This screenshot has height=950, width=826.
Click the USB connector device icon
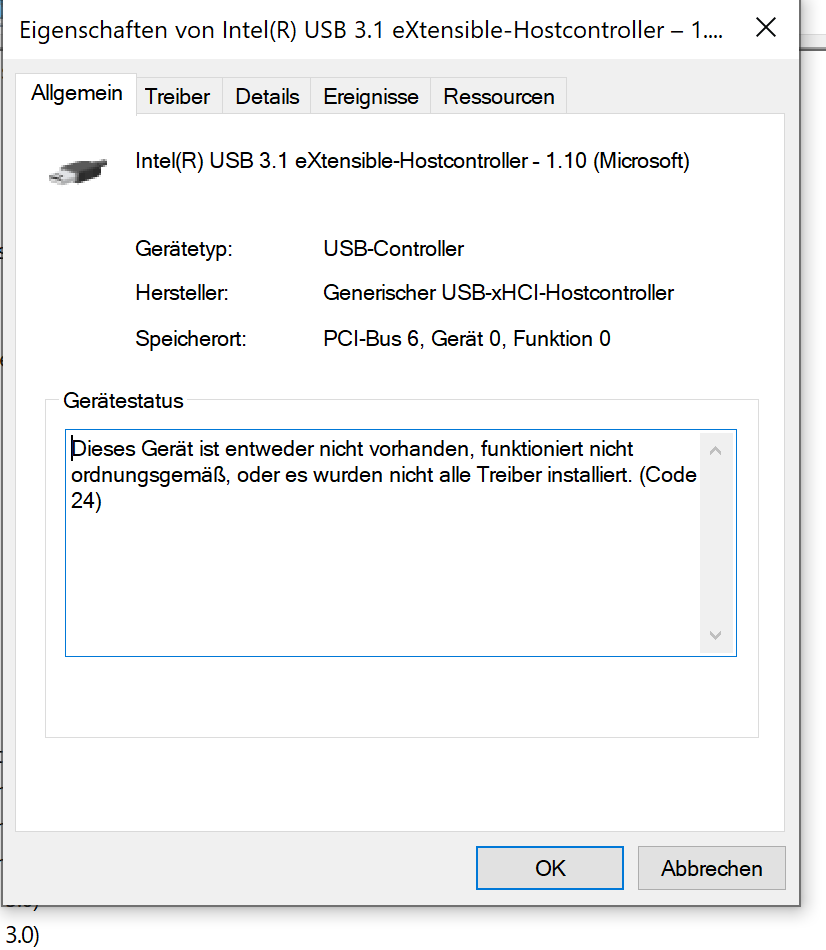(78, 170)
